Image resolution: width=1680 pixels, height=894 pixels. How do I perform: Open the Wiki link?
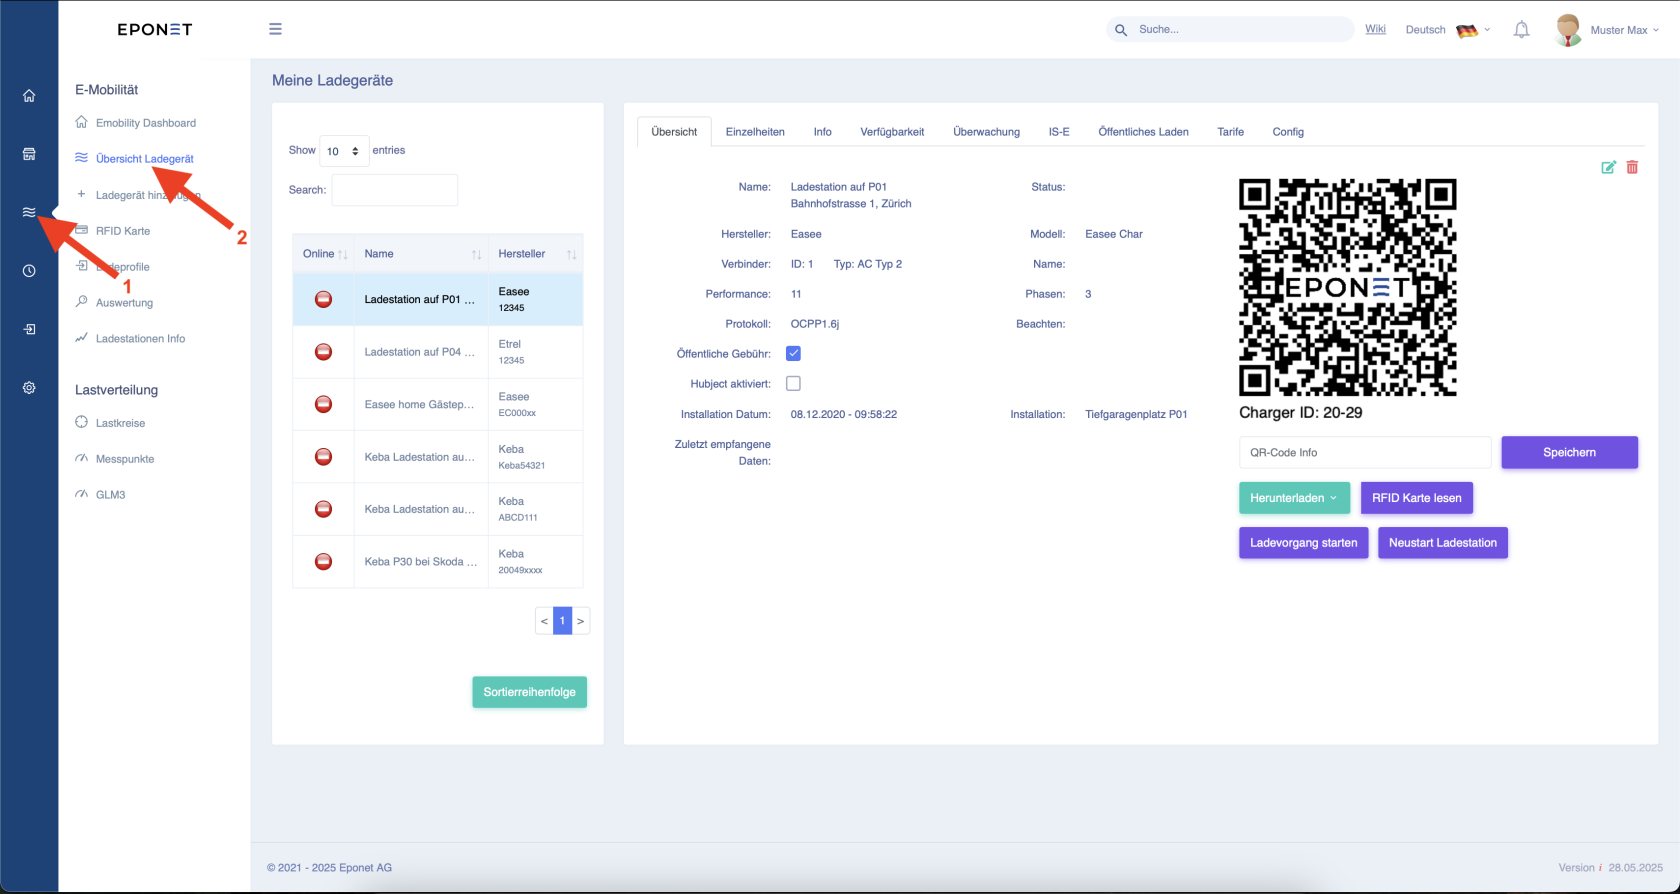pos(1375,29)
